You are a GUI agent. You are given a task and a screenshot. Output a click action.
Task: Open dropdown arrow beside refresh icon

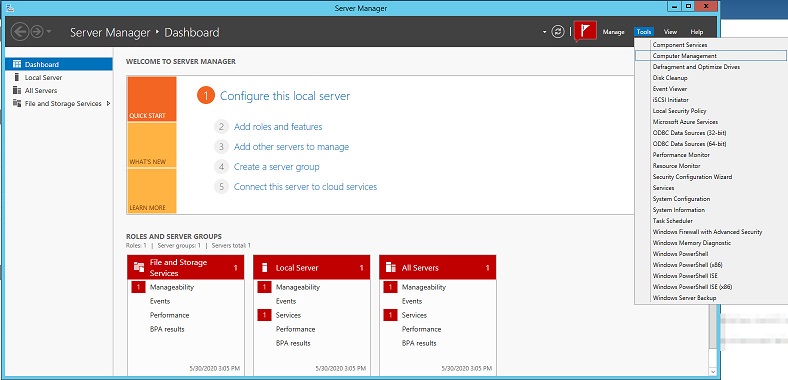544,32
